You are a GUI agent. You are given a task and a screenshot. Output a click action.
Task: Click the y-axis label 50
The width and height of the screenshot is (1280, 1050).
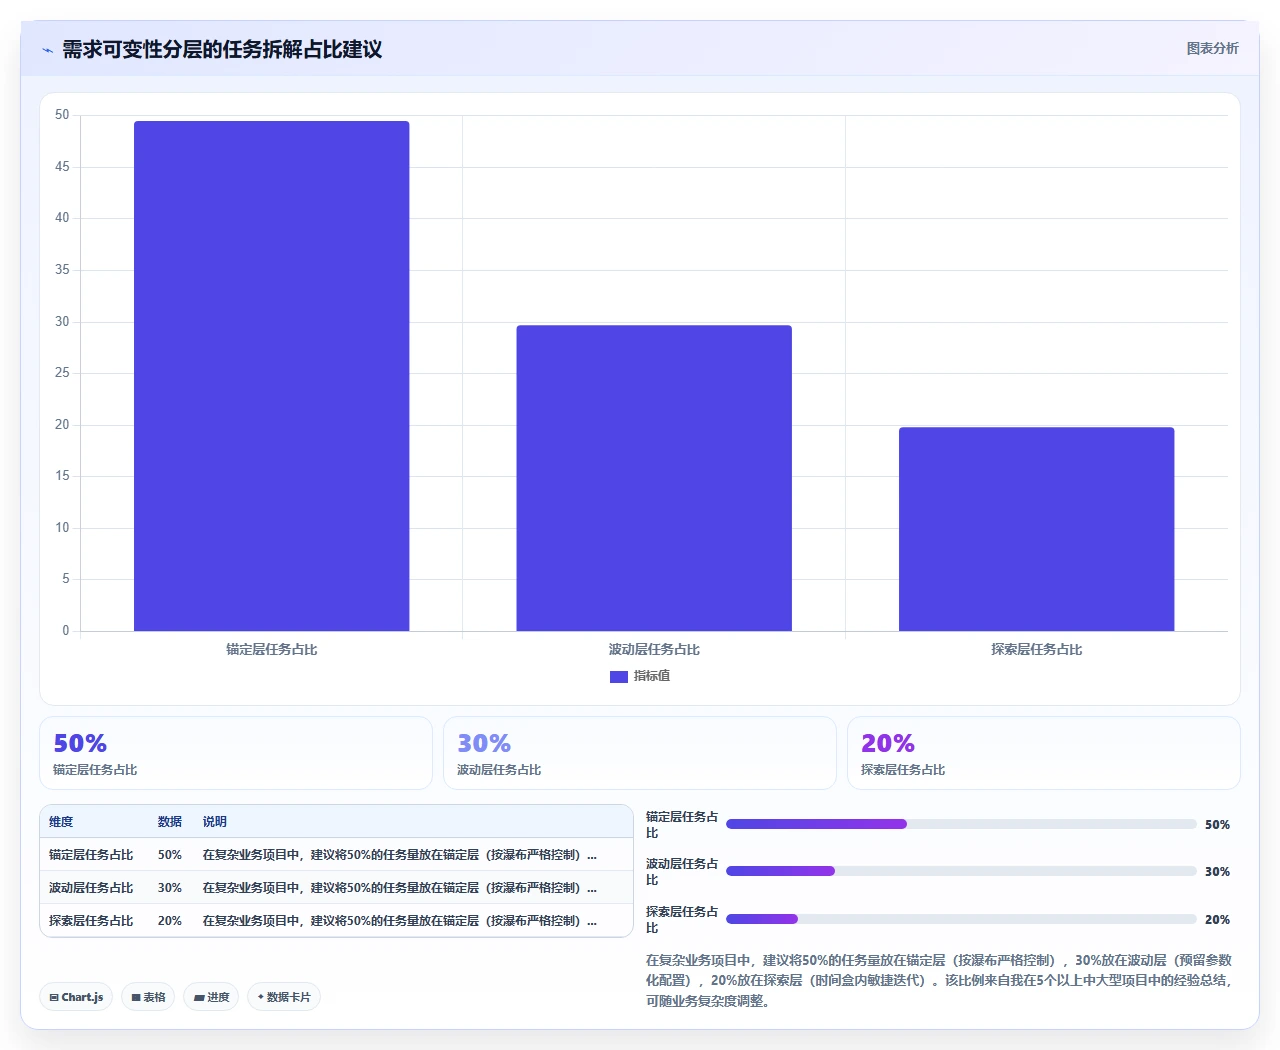(62, 115)
